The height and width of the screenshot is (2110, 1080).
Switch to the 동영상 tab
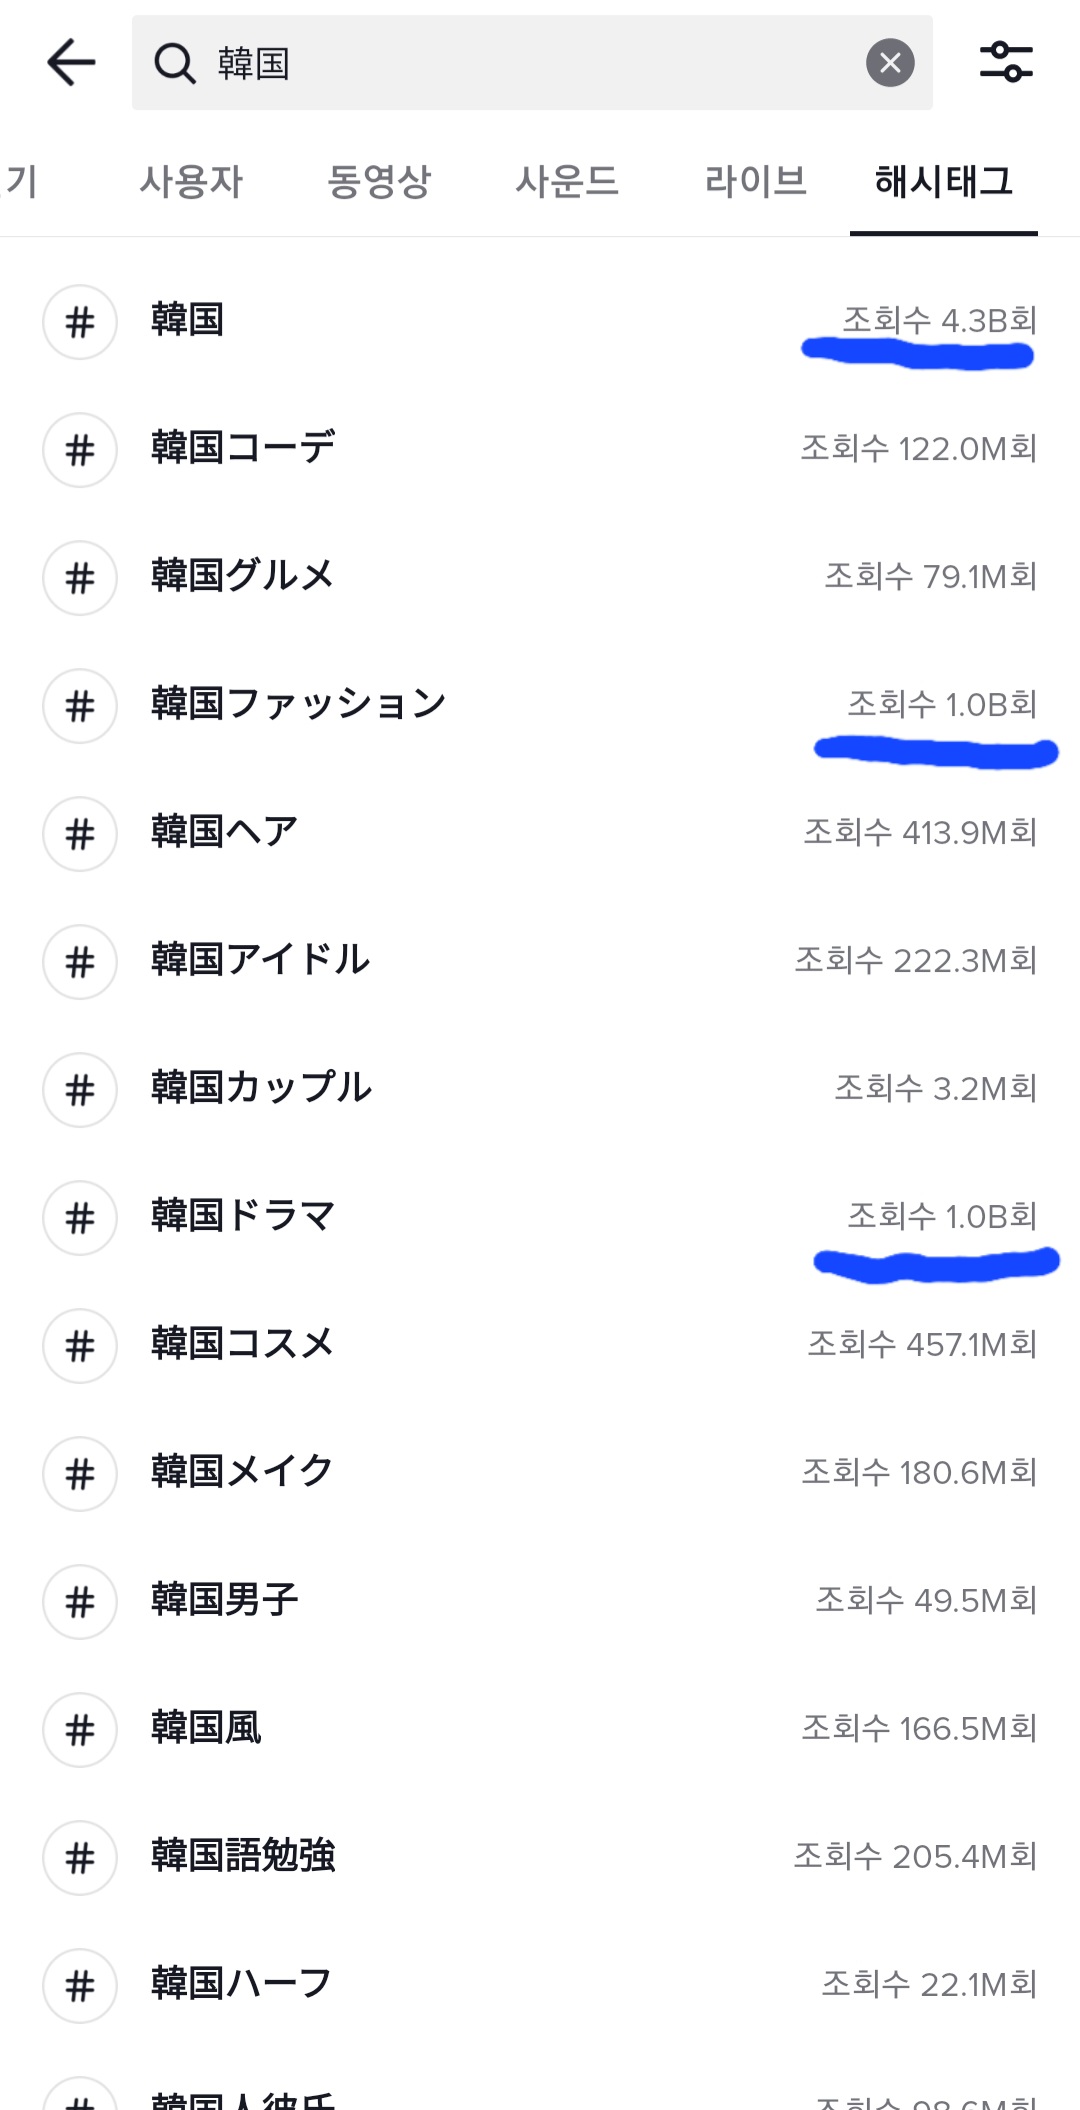point(378,182)
